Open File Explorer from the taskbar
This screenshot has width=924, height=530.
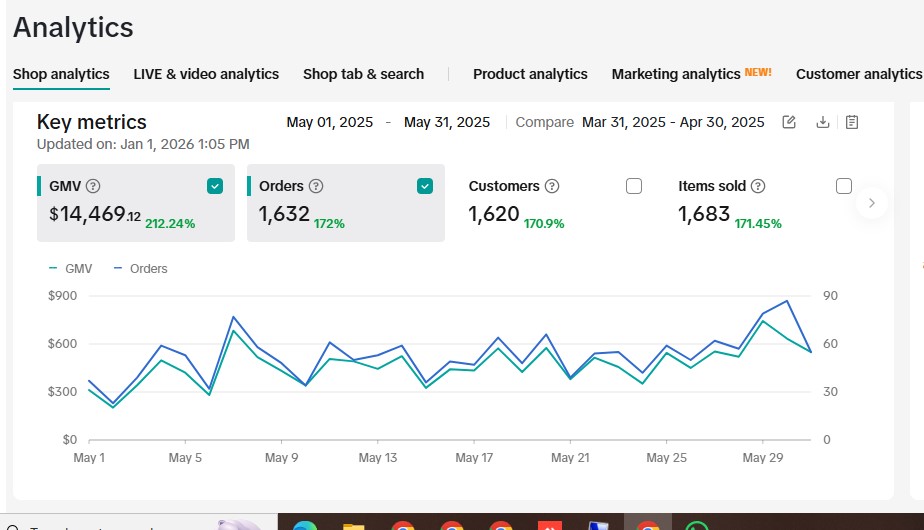tap(354, 526)
